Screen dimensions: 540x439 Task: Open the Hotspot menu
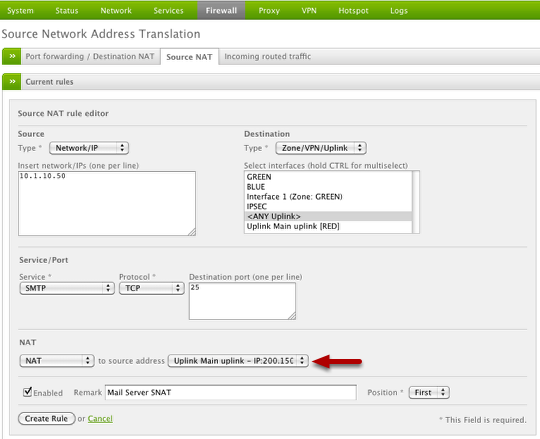click(x=353, y=10)
